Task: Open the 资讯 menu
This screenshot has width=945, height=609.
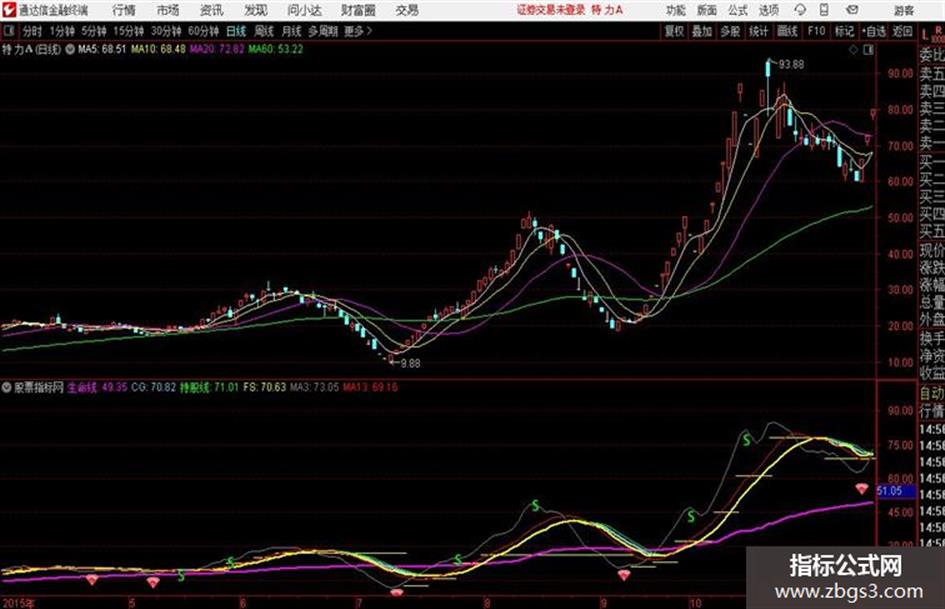Action: [x=212, y=10]
